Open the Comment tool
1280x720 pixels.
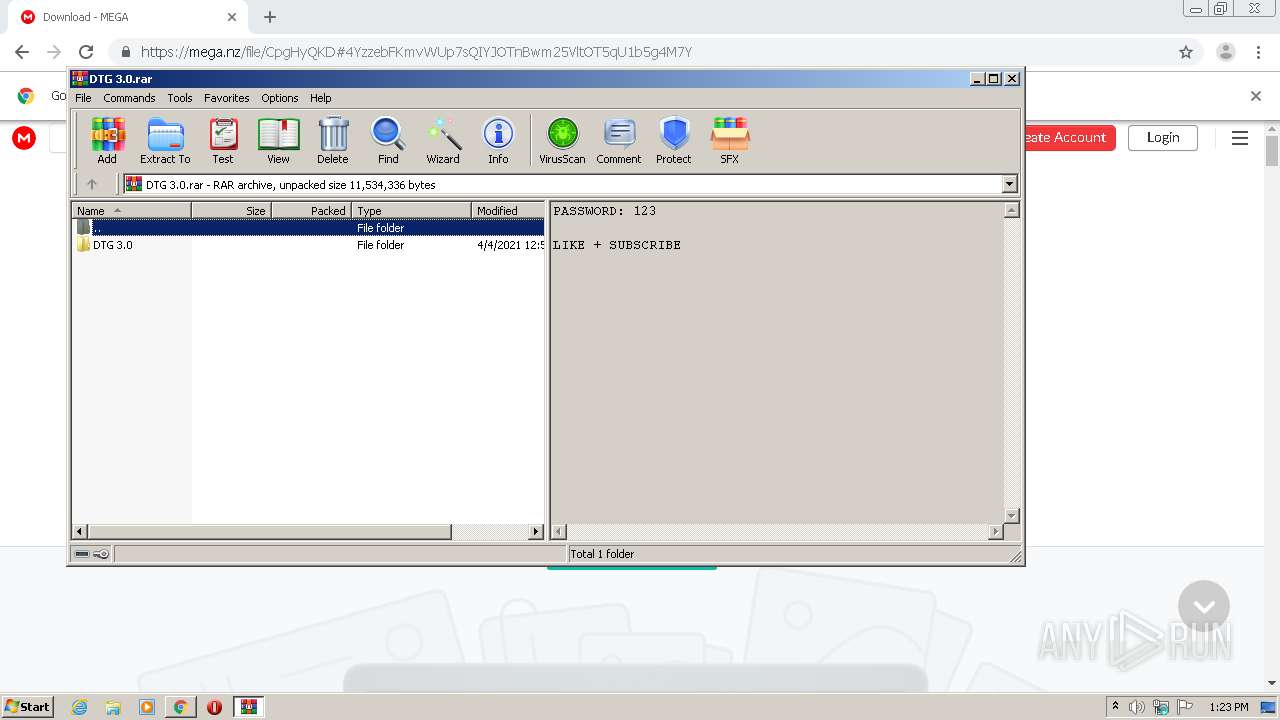point(619,141)
